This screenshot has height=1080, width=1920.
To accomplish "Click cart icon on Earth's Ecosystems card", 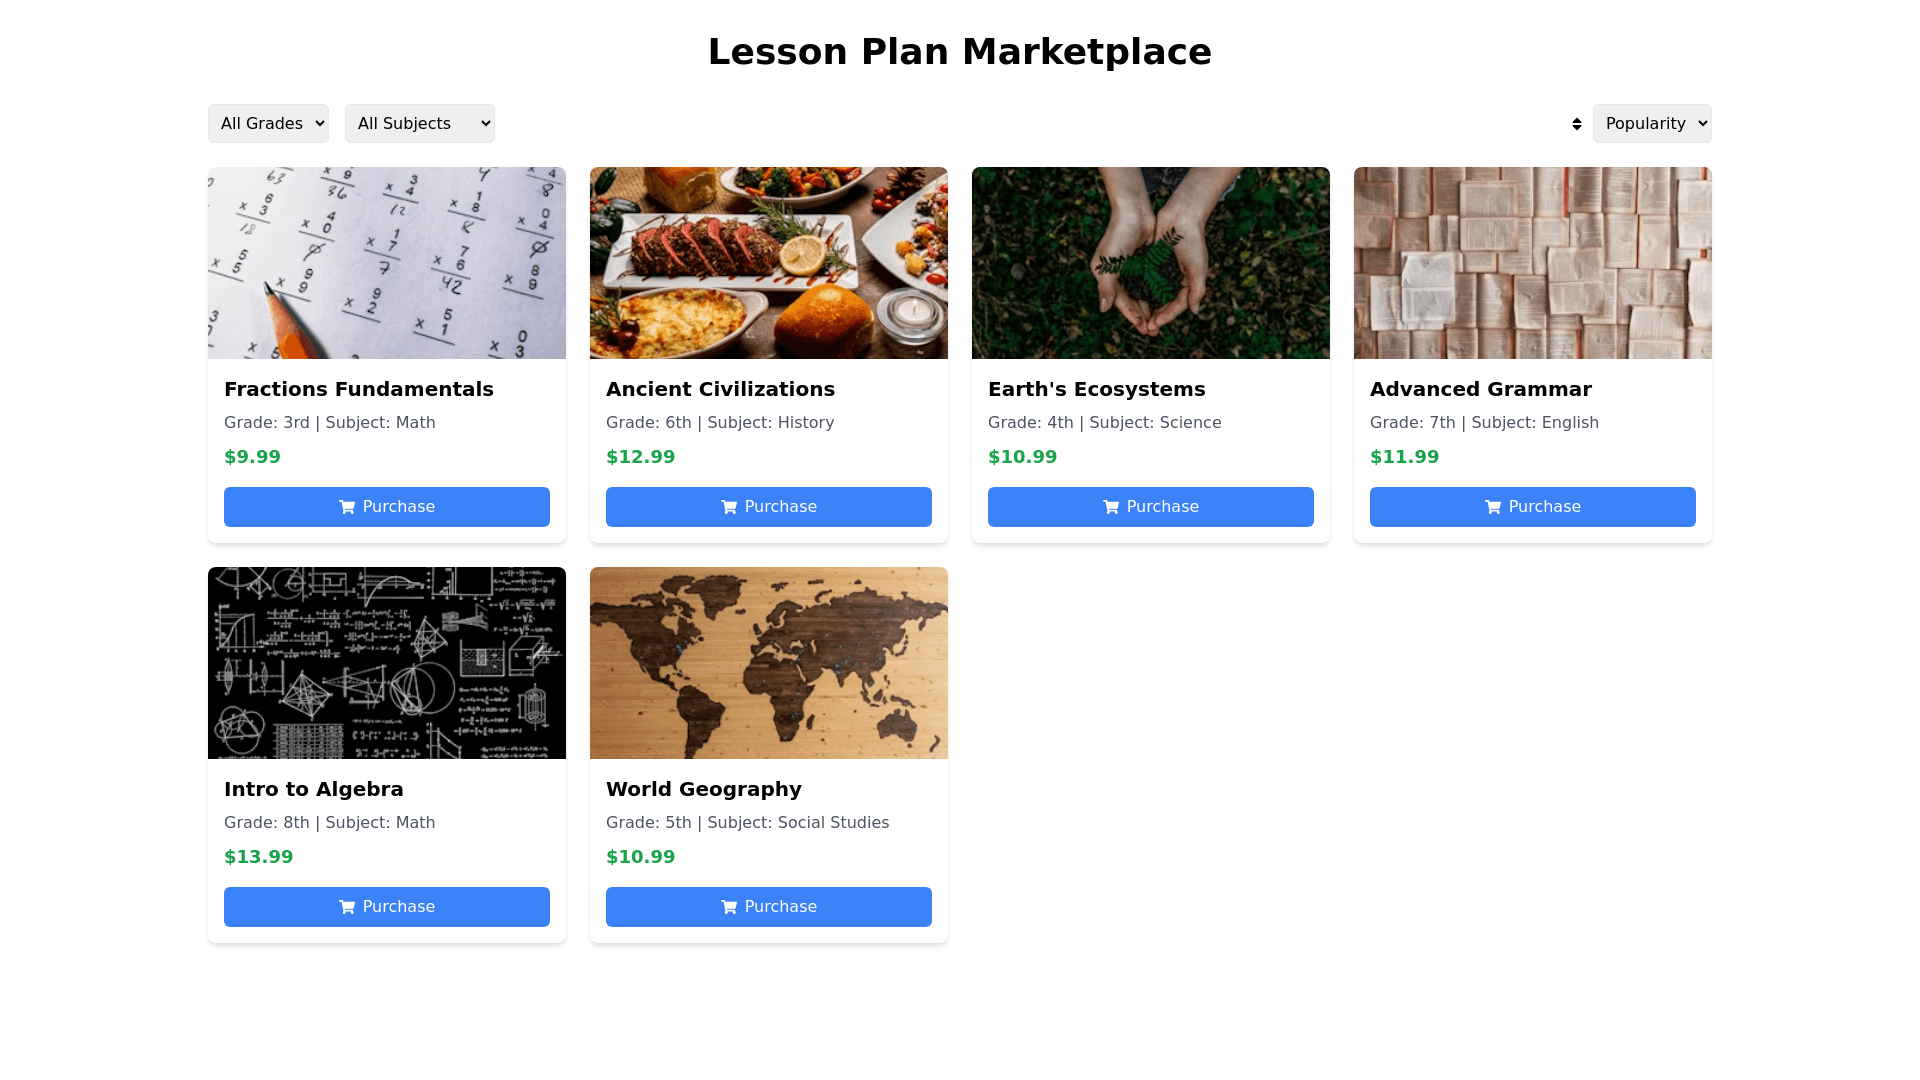I will pos(1111,507).
